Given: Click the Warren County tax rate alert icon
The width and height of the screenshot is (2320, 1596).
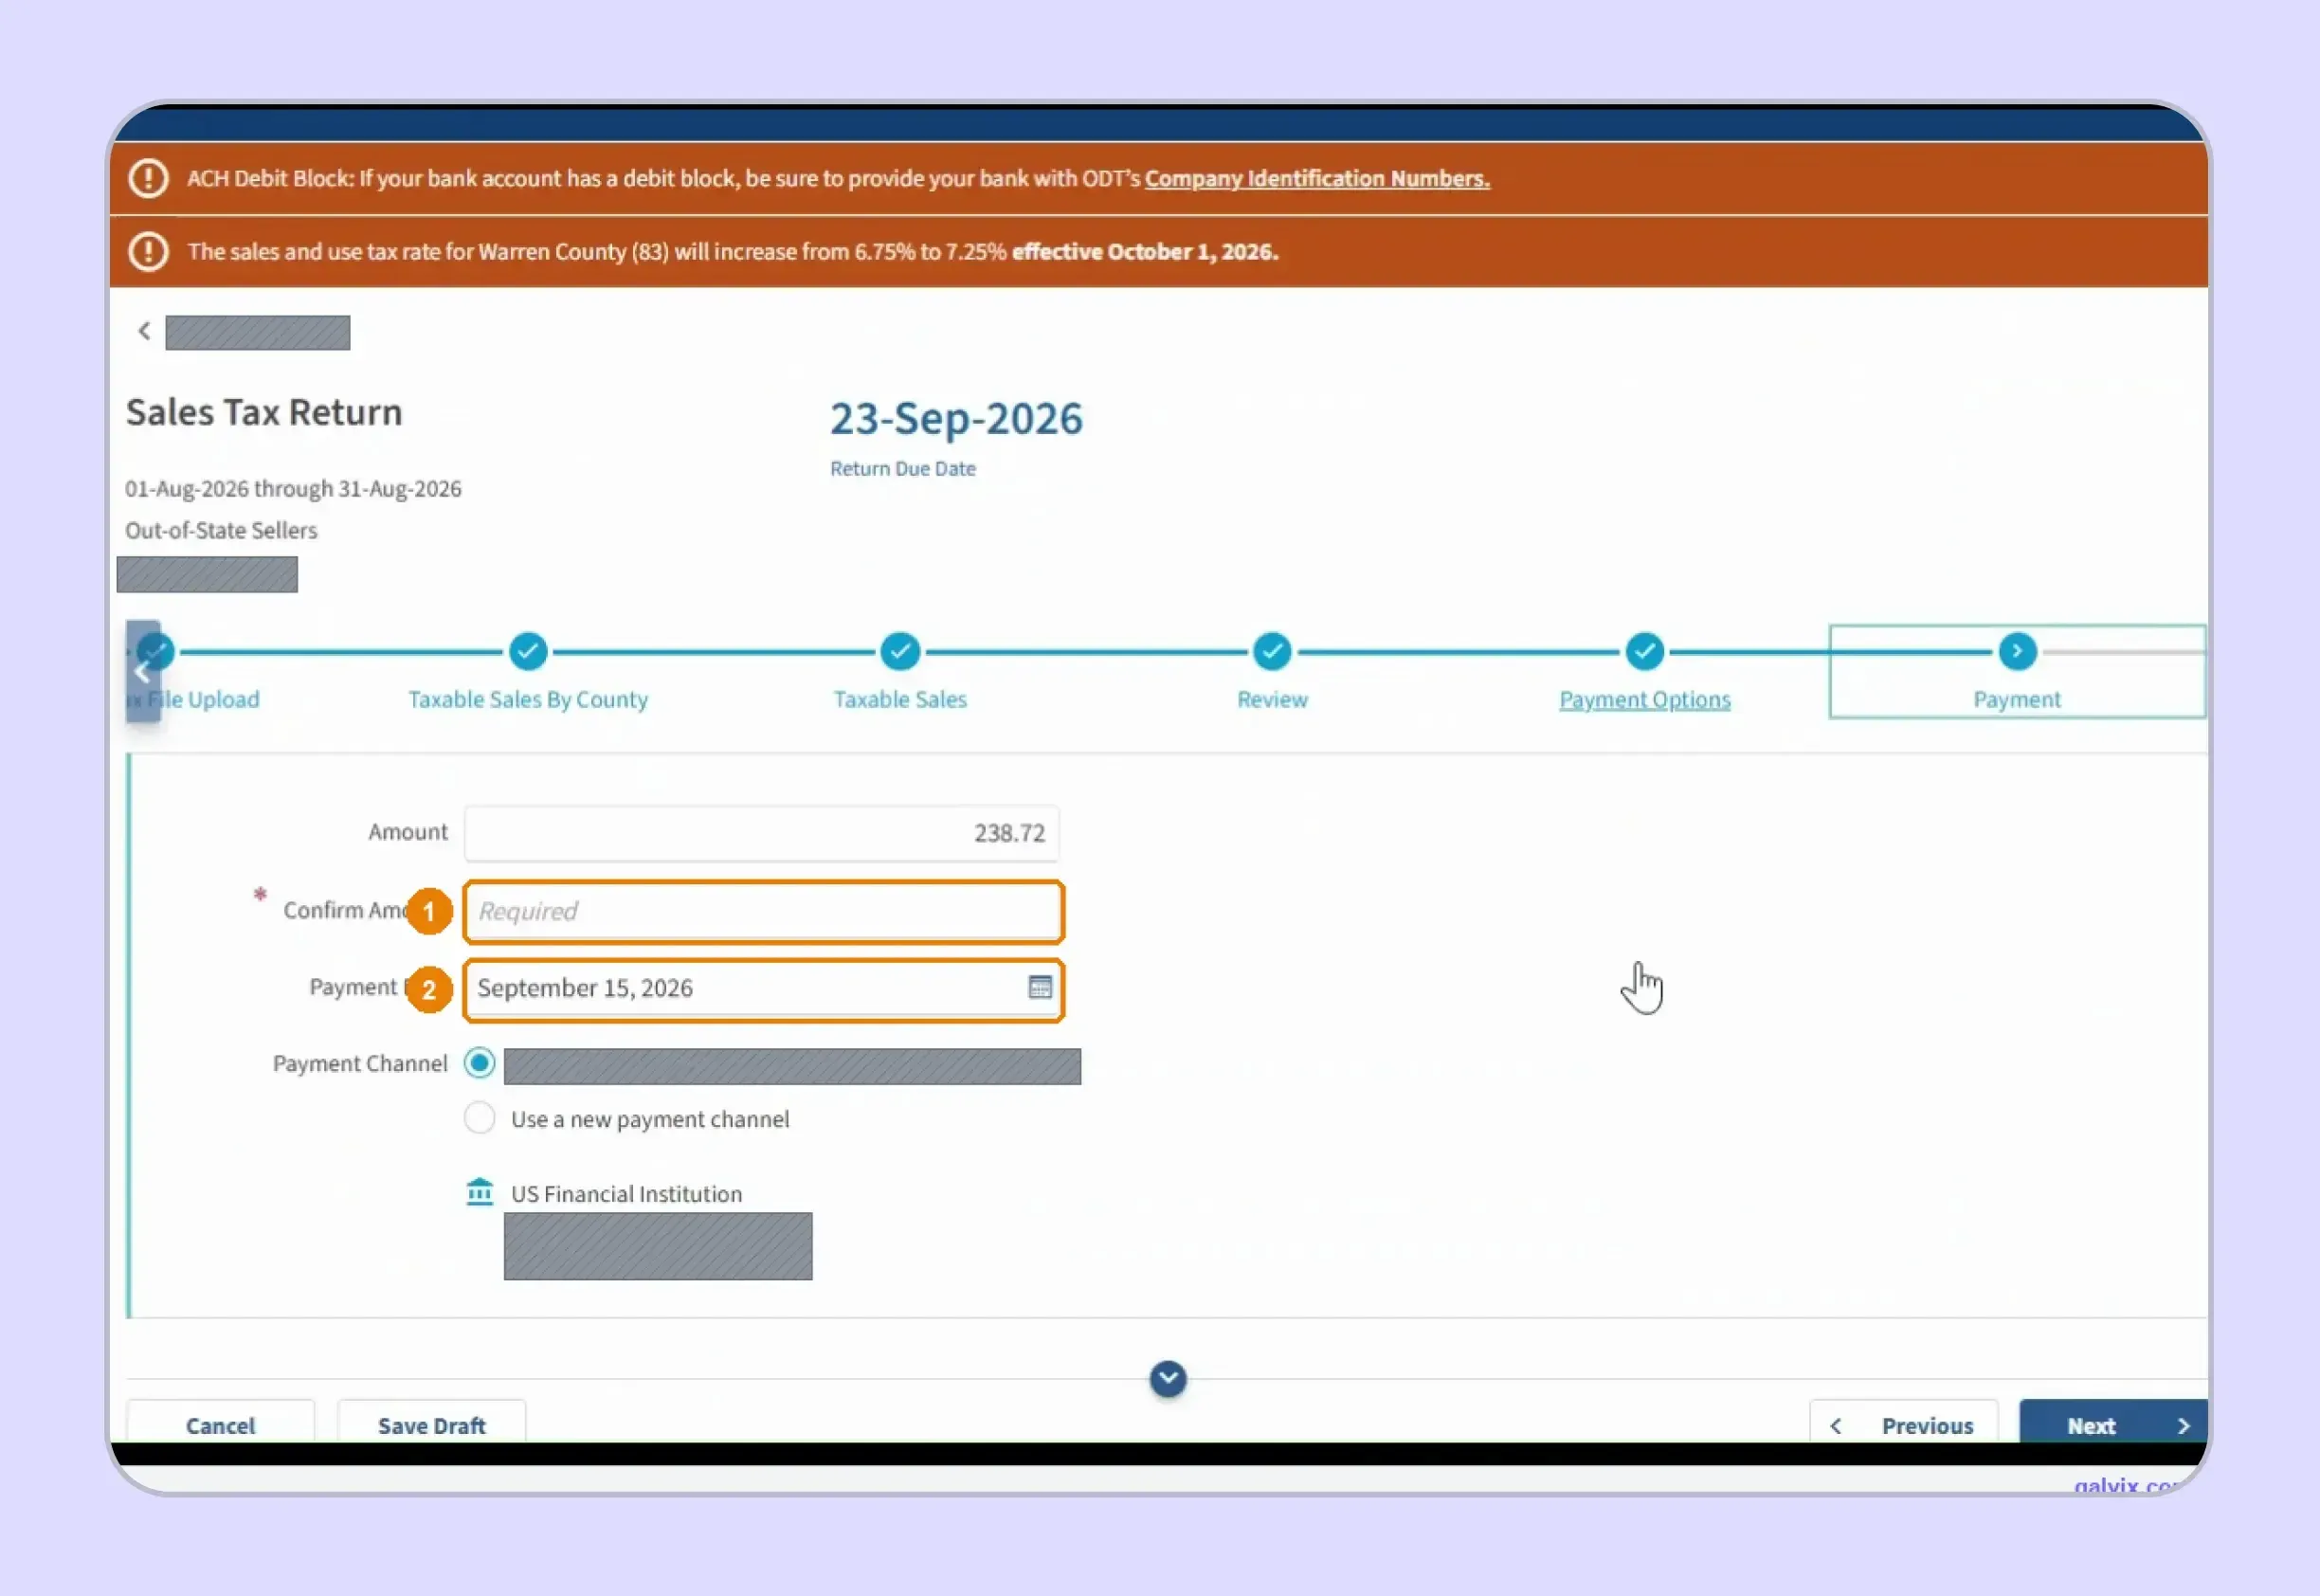Looking at the screenshot, I should point(149,252).
